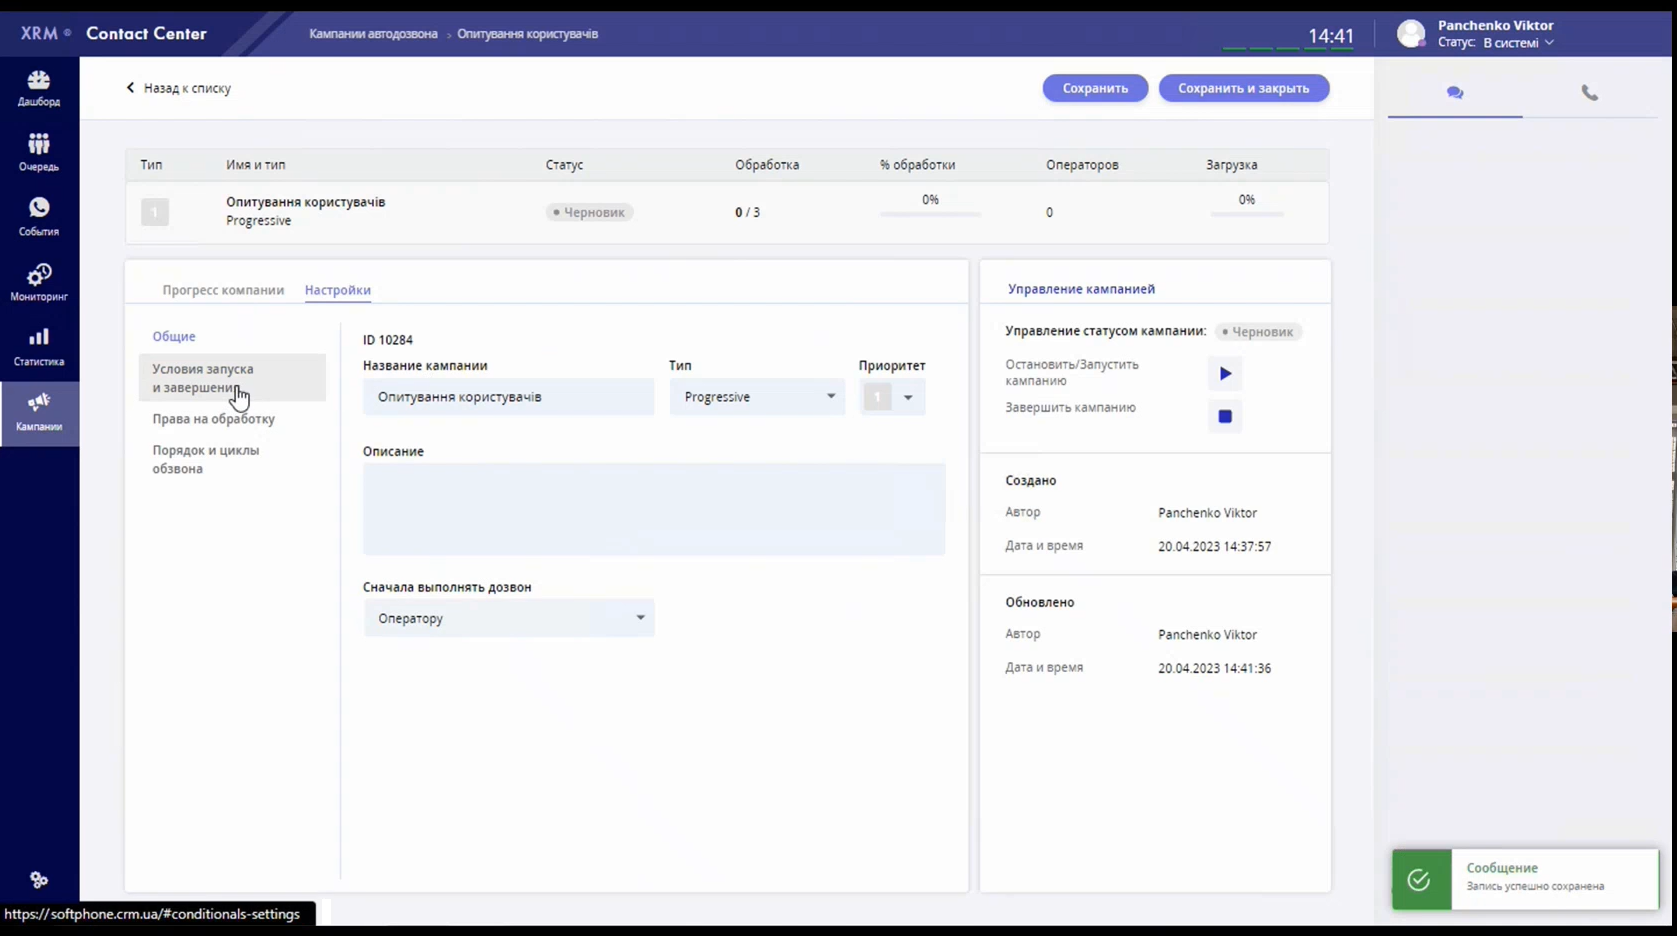Switch to Прогресс компании tab
The height and width of the screenshot is (936, 1677).
(x=223, y=290)
